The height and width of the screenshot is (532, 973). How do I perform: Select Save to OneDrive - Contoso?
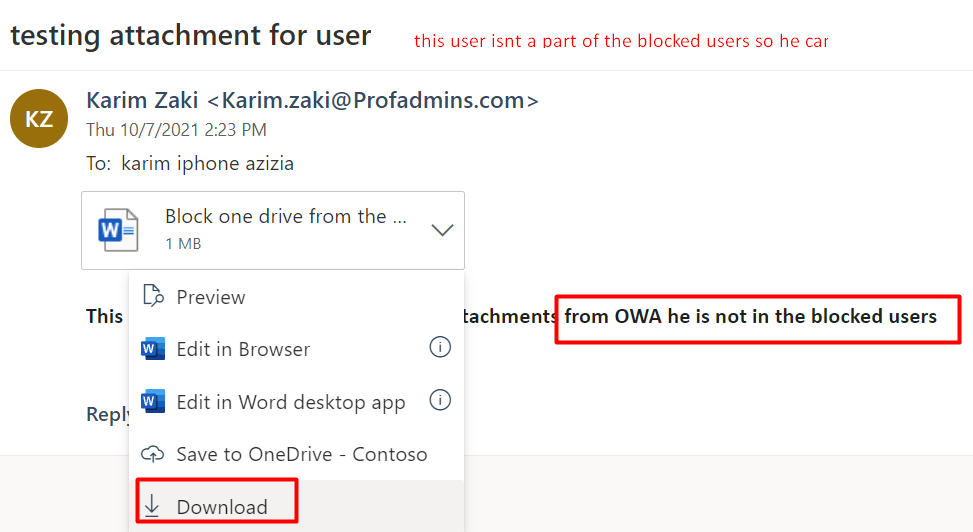[x=296, y=454]
